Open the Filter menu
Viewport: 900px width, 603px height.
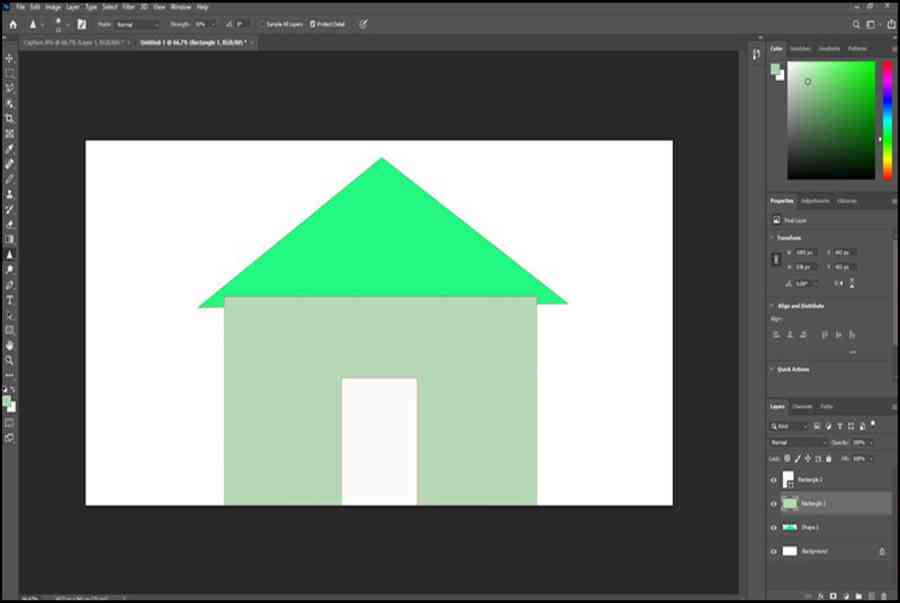[x=129, y=7]
